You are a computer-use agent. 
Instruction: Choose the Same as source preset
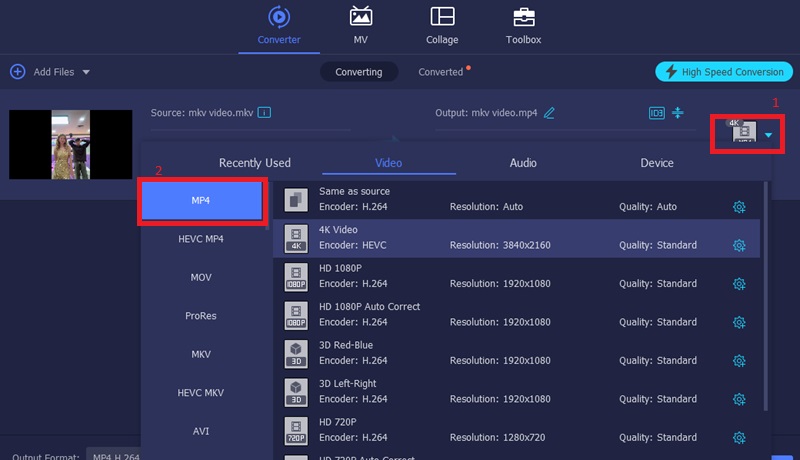click(516, 199)
